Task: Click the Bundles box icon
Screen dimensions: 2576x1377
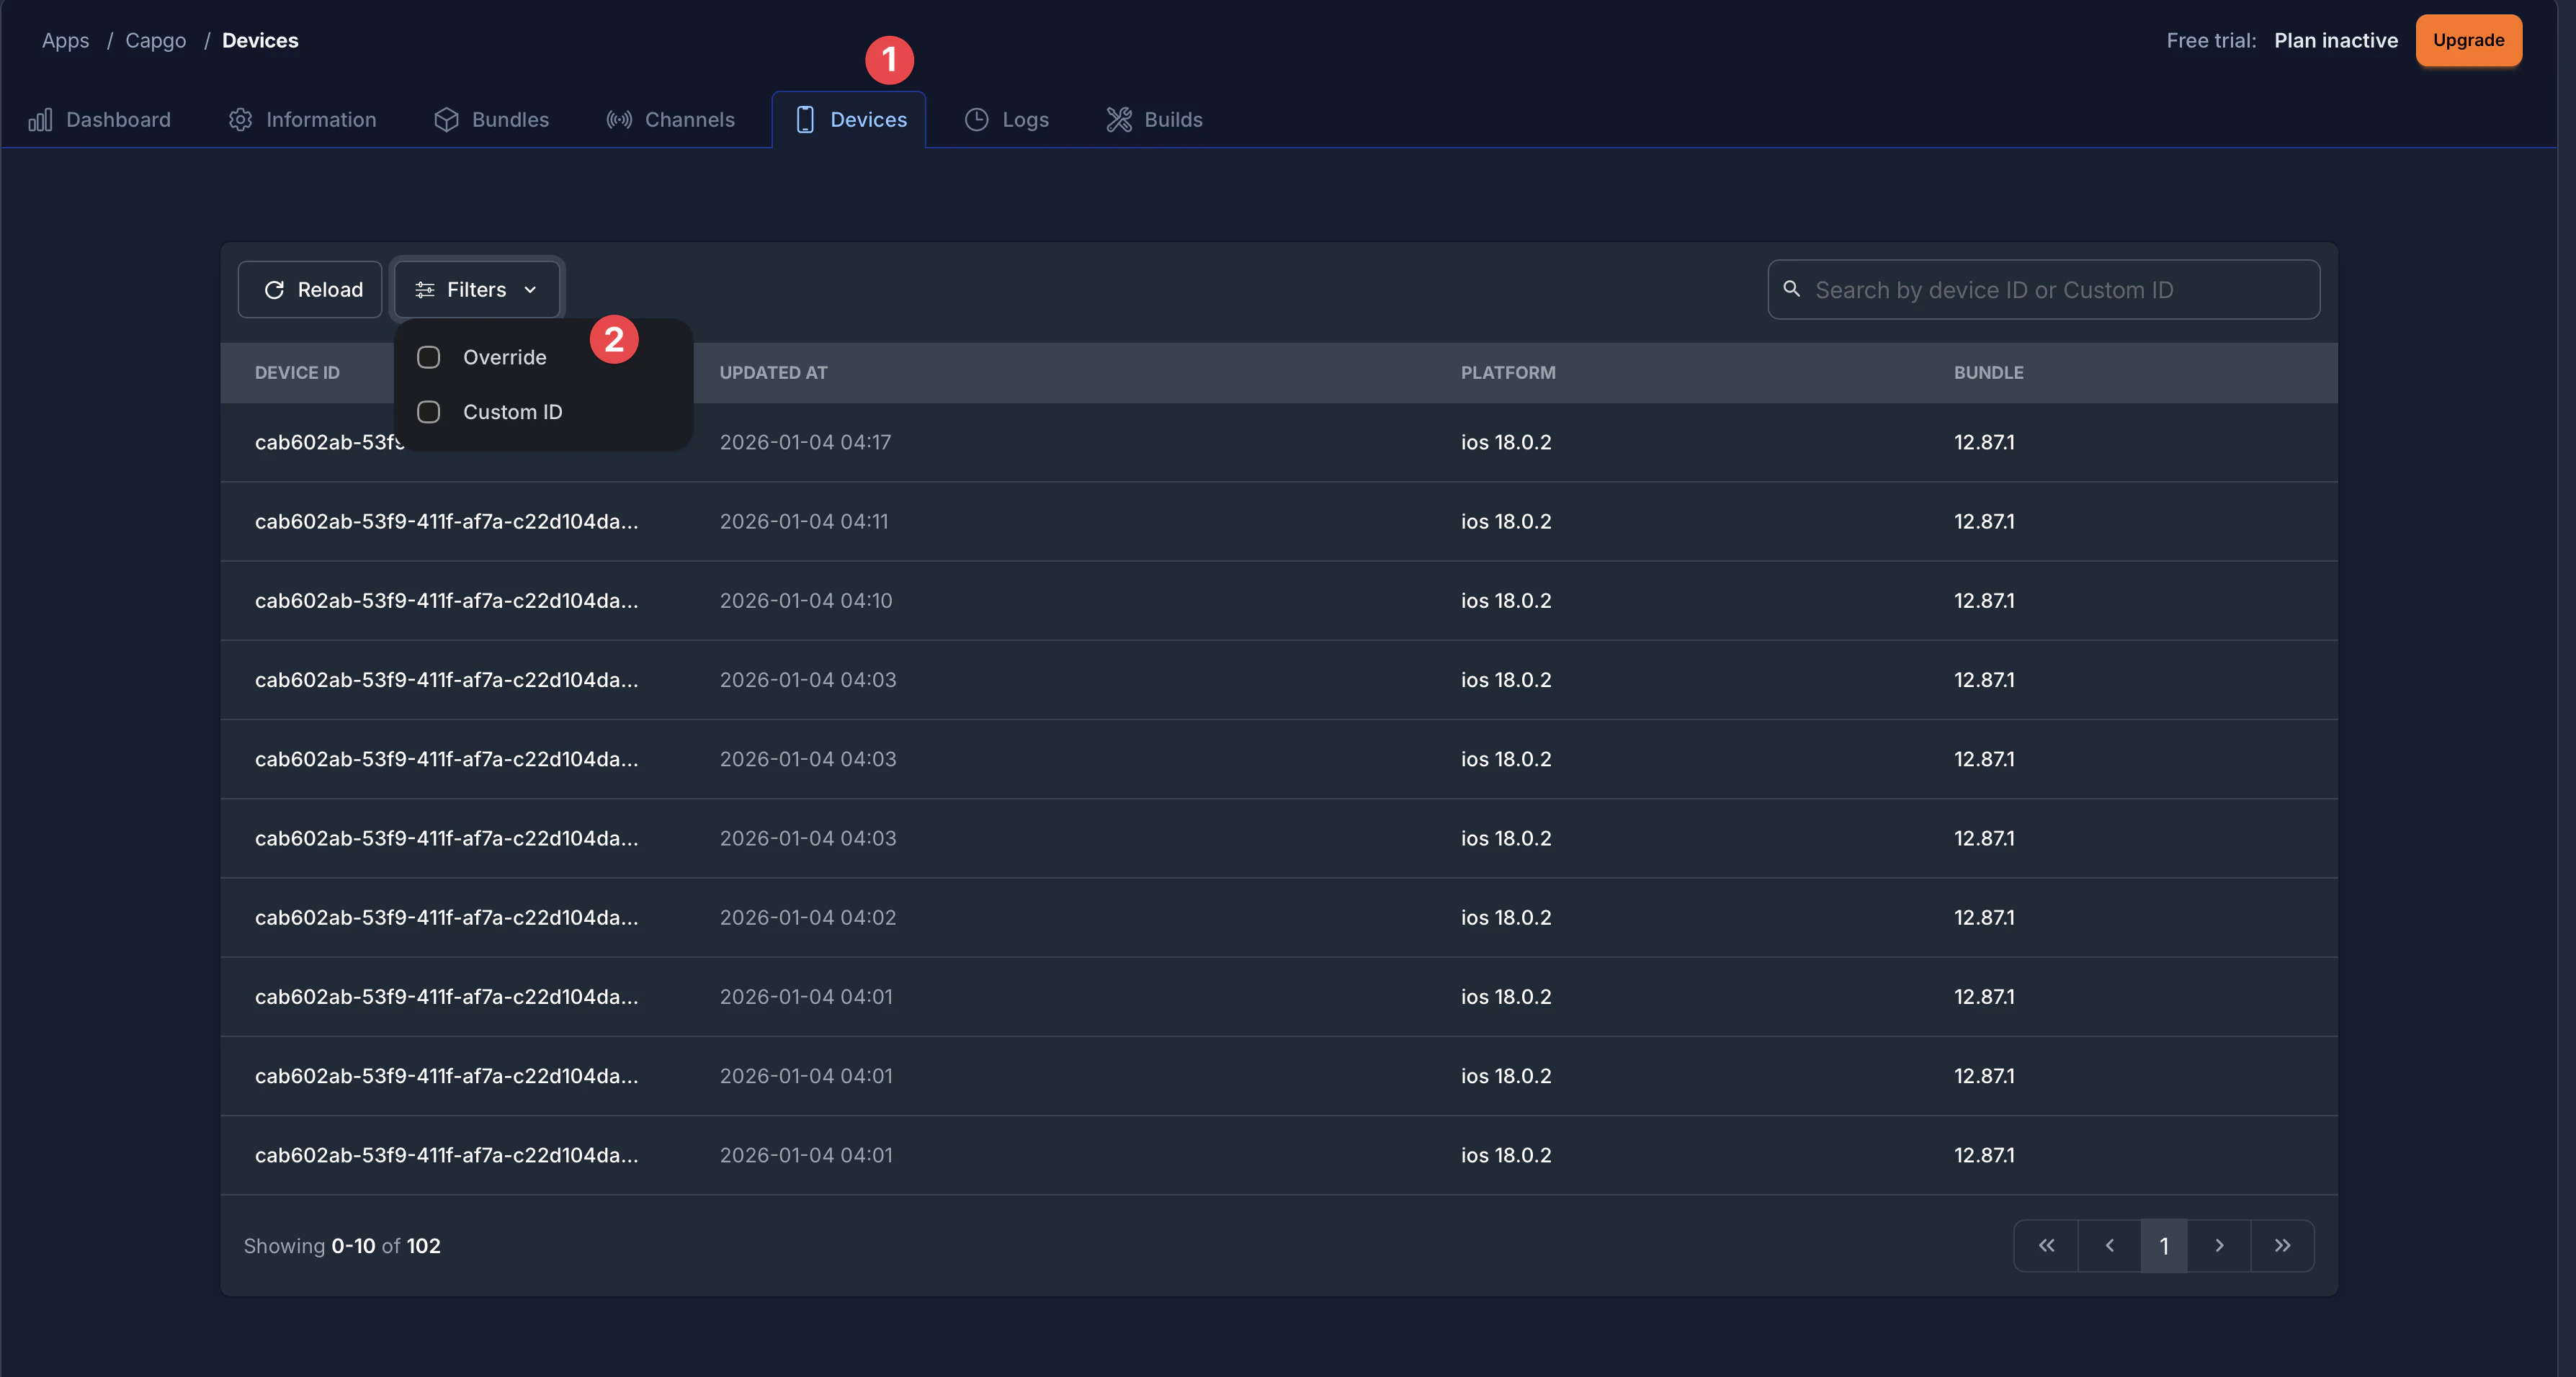Action: click(446, 120)
